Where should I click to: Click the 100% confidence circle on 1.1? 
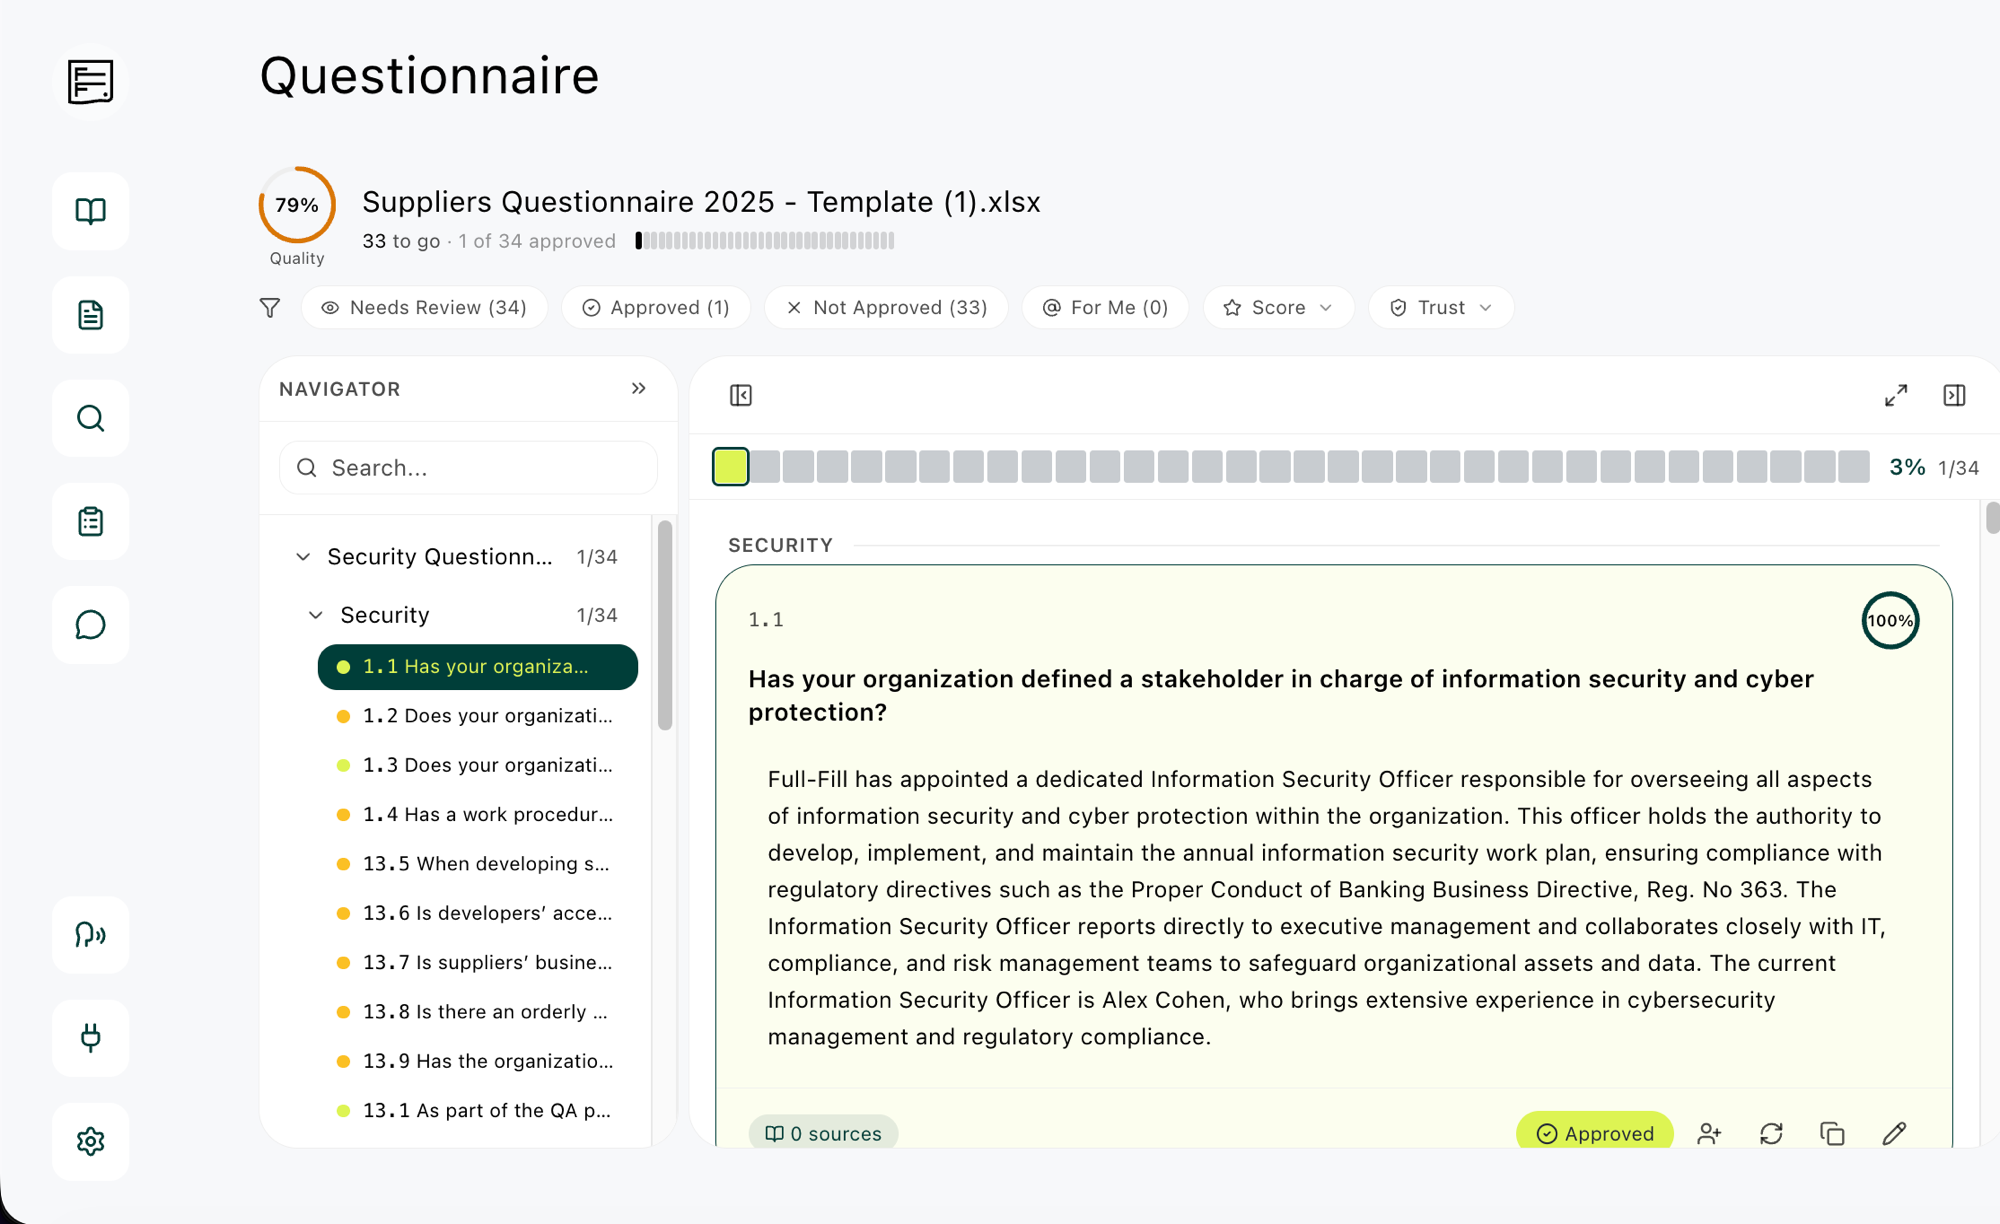(x=1890, y=621)
